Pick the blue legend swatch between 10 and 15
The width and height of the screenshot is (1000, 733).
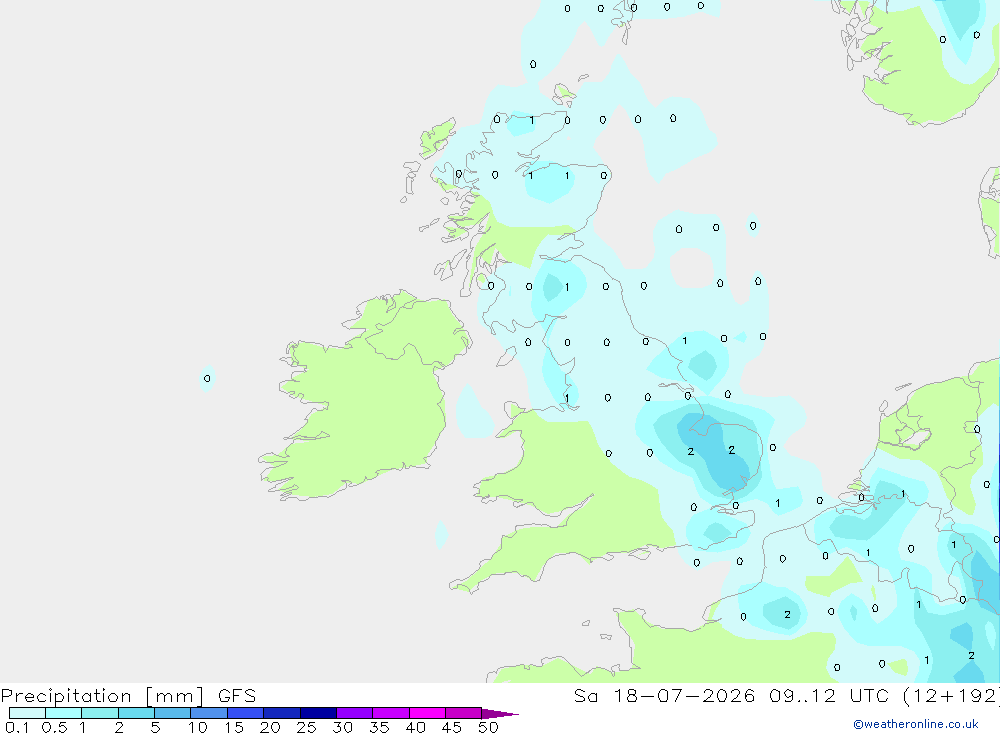209,713
